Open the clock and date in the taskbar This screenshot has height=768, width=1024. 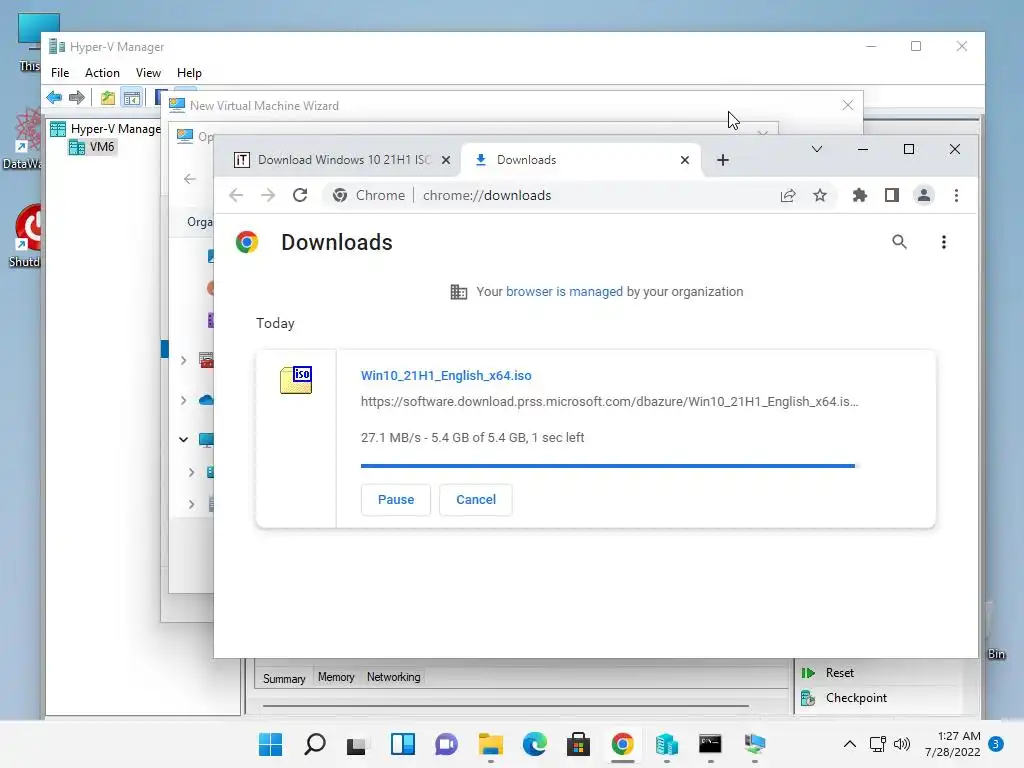pyautogui.click(x=952, y=744)
